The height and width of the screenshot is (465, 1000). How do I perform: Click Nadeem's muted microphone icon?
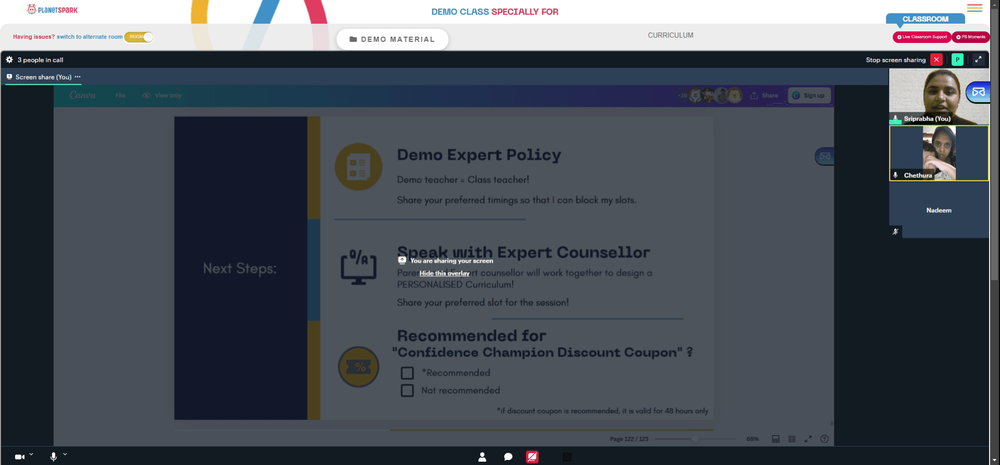(x=895, y=232)
